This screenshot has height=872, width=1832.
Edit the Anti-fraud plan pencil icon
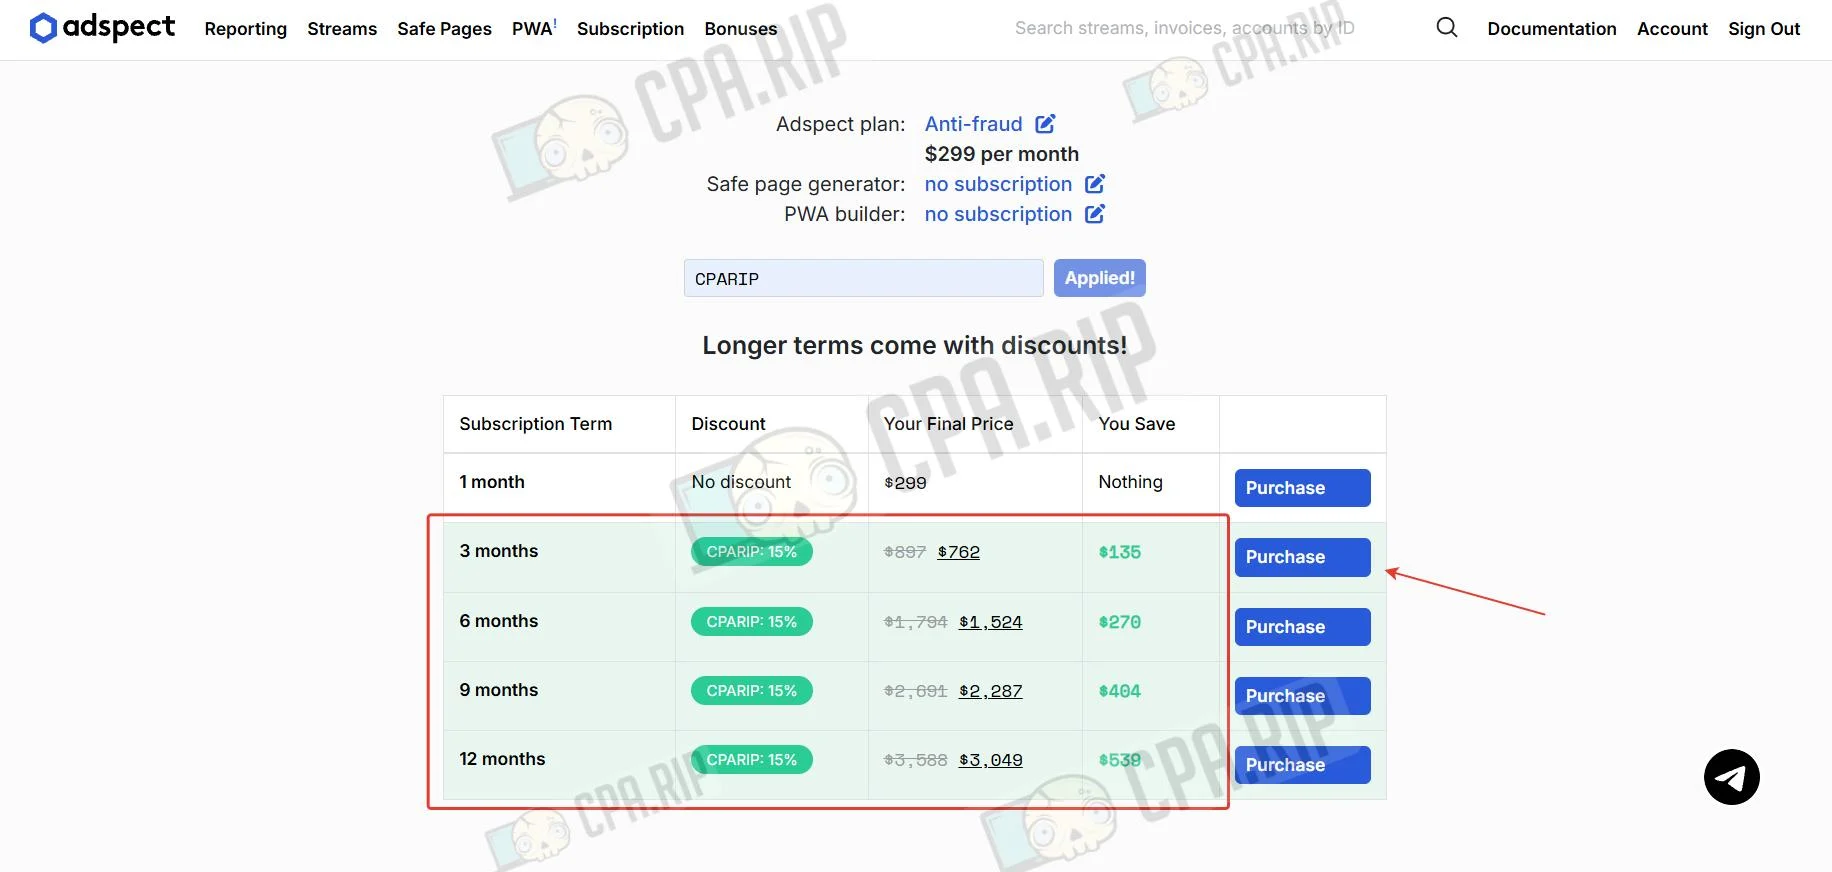point(1045,124)
